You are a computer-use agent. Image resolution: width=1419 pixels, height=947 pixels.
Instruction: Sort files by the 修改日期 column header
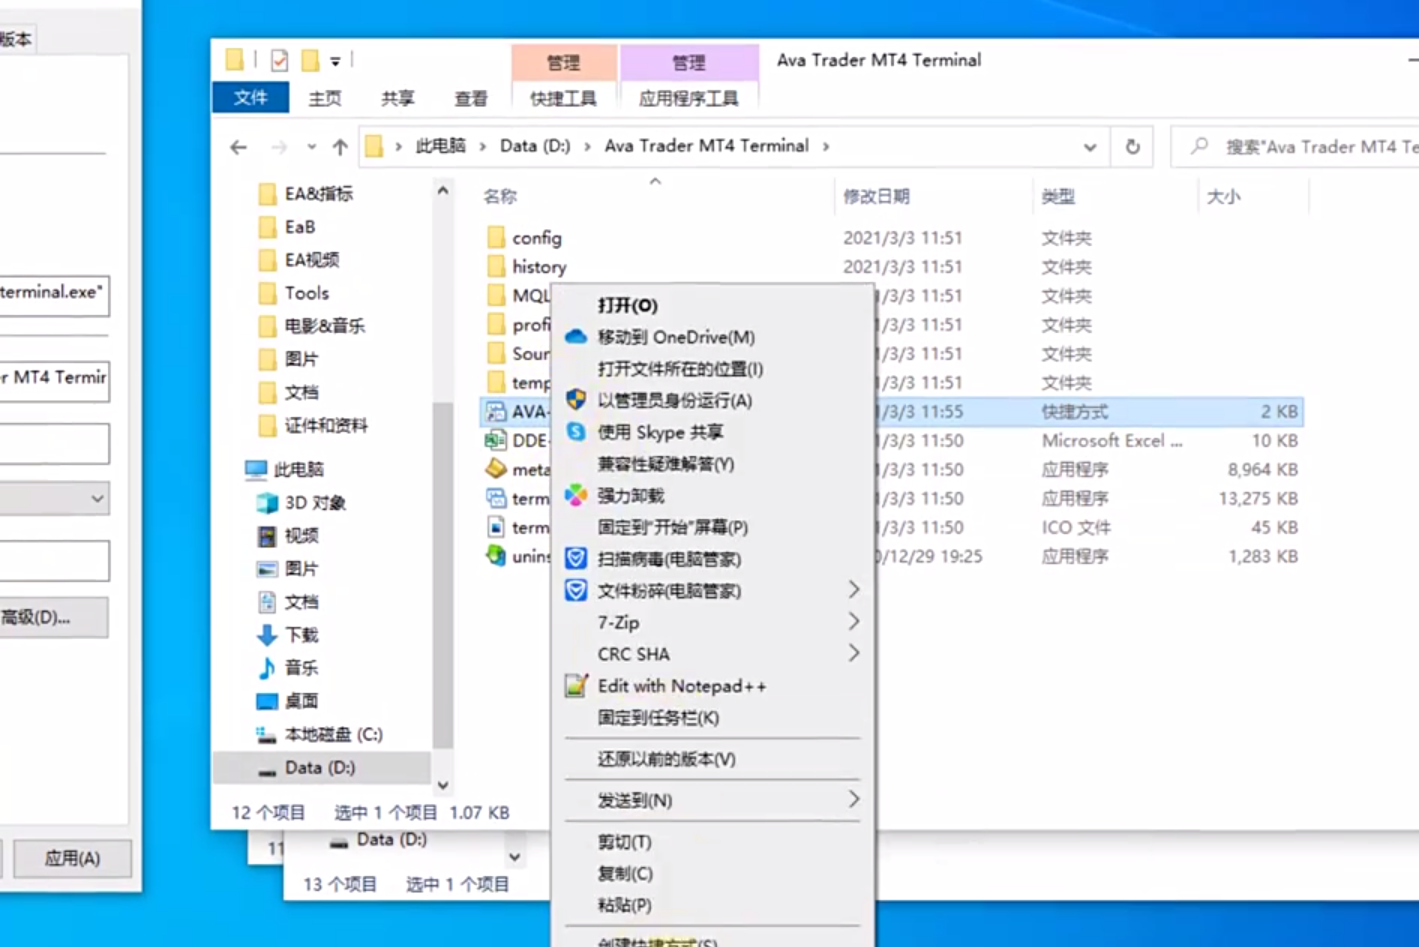876,196
